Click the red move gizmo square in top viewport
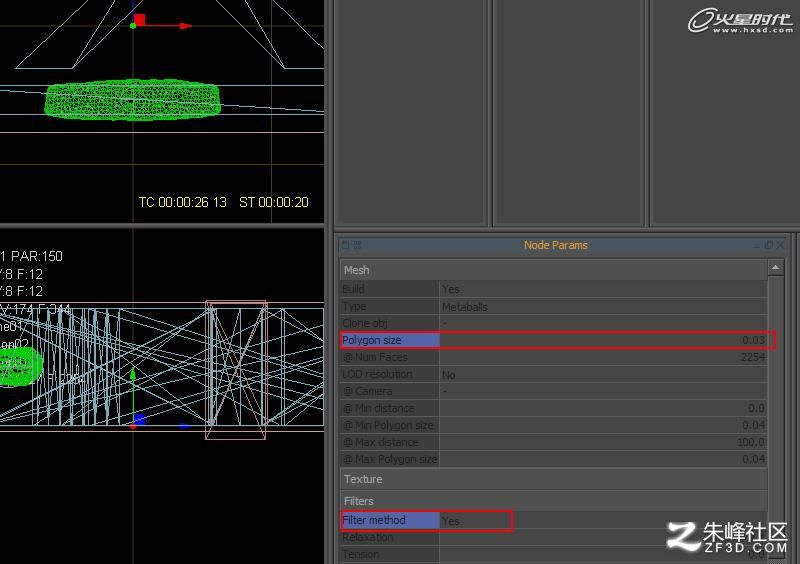Image resolution: width=800 pixels, height=564 pixels. click(140, 19)
